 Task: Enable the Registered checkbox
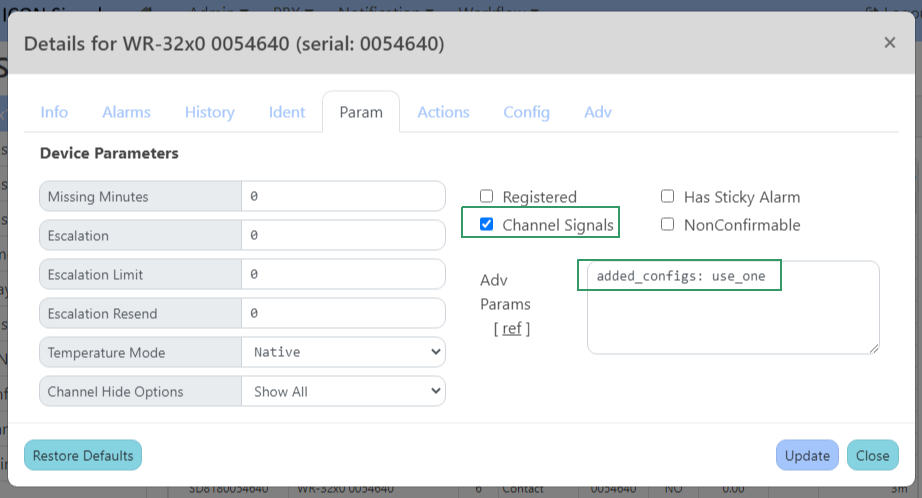[x=487, y=197]
